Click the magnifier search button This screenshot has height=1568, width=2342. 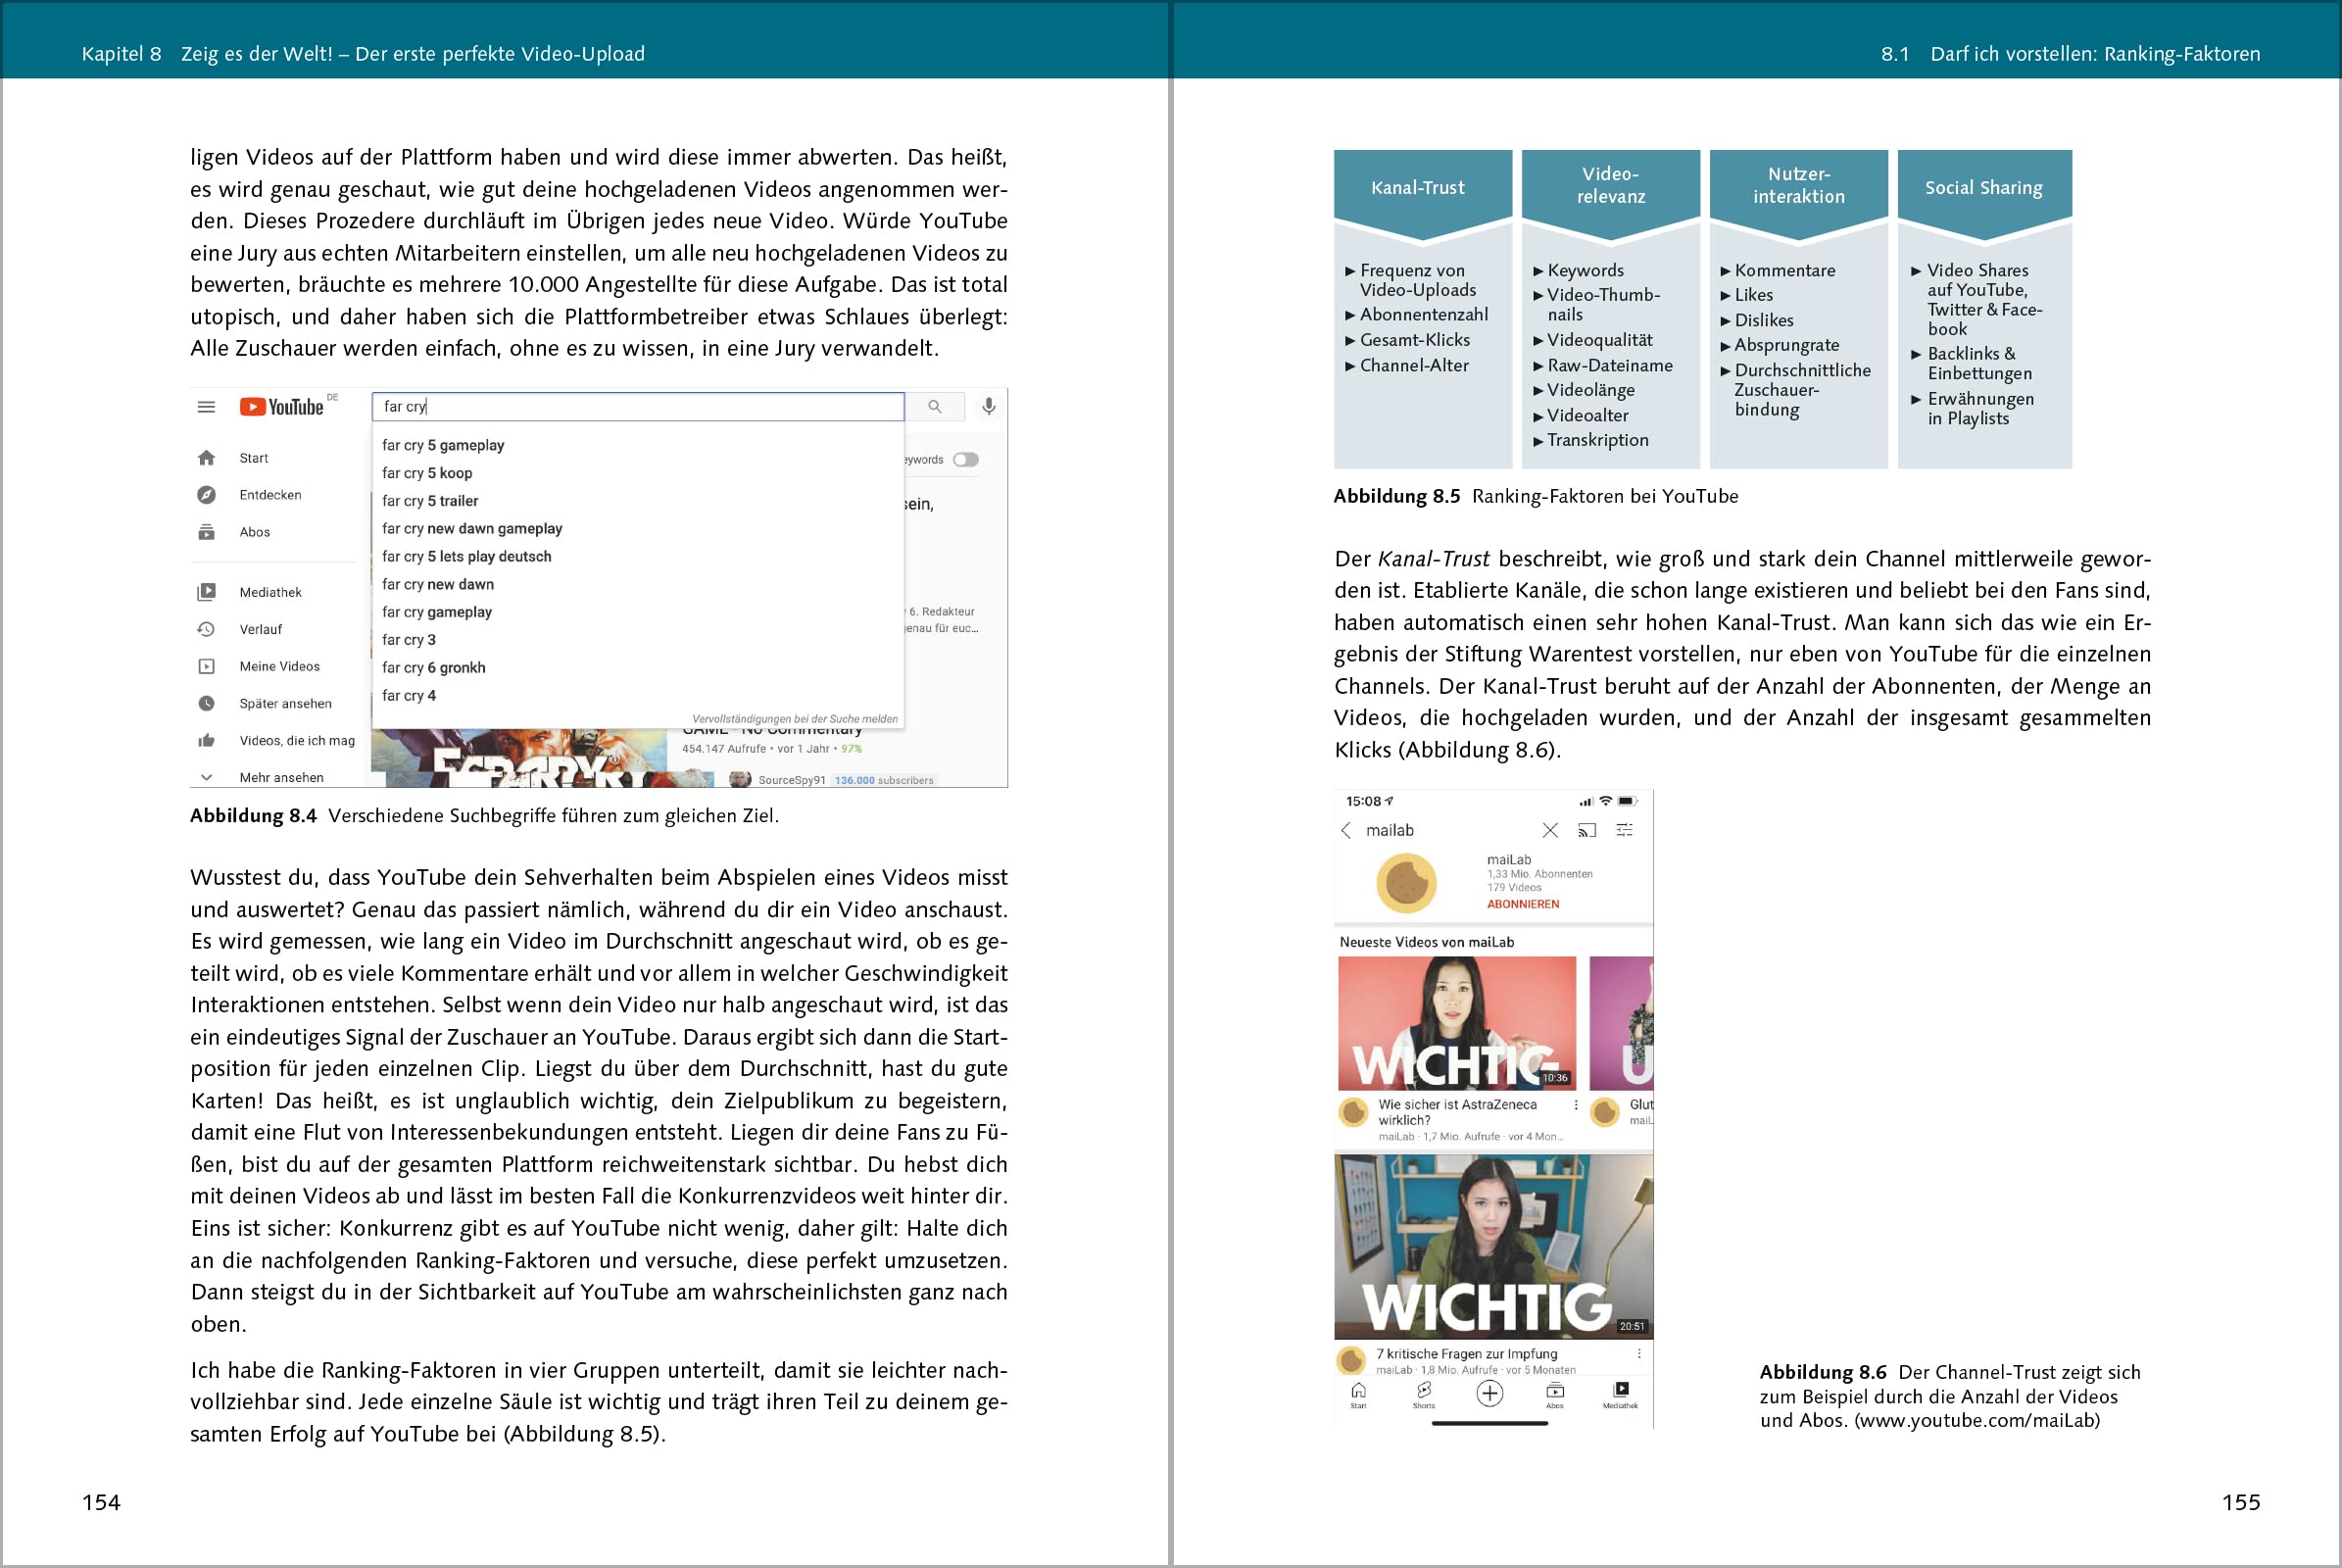tap(935, 407)
